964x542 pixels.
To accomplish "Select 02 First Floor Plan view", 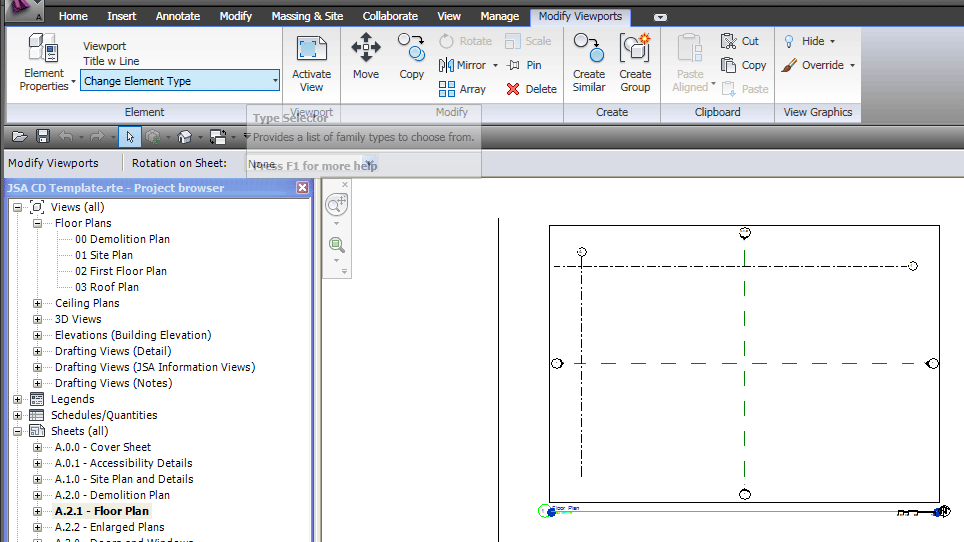I will coord(120,271).
